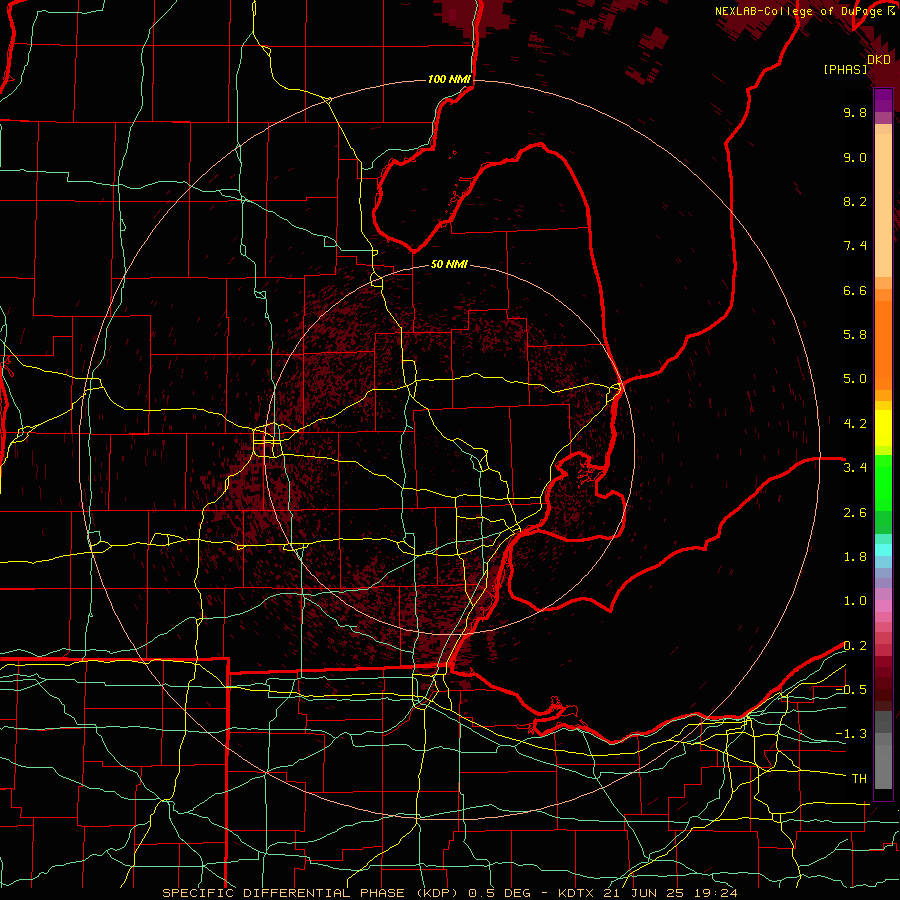This screenshot has width=900, height=900.
Task: Click the pale peach segment of color bar
Action: pyautogui.click(x=883, y=205)
